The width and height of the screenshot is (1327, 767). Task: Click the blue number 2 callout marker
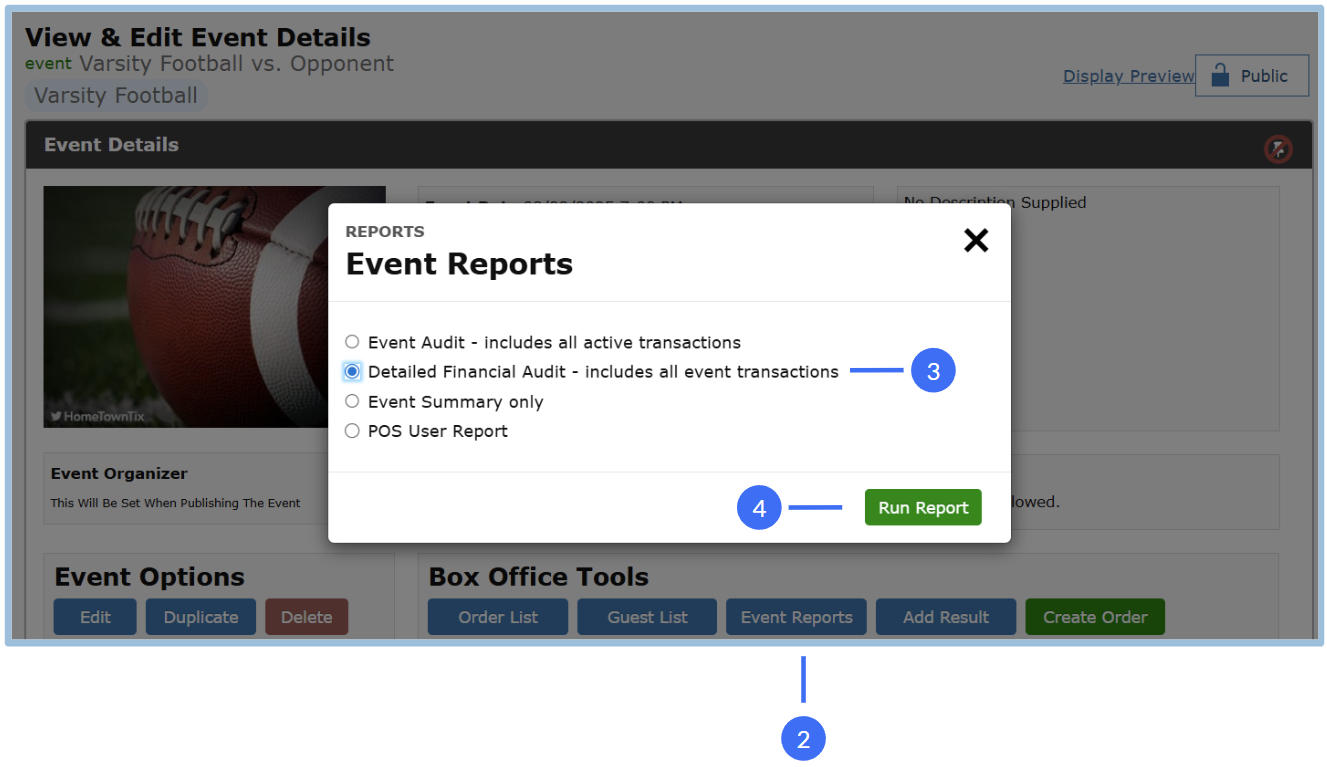tap(802, 739)
